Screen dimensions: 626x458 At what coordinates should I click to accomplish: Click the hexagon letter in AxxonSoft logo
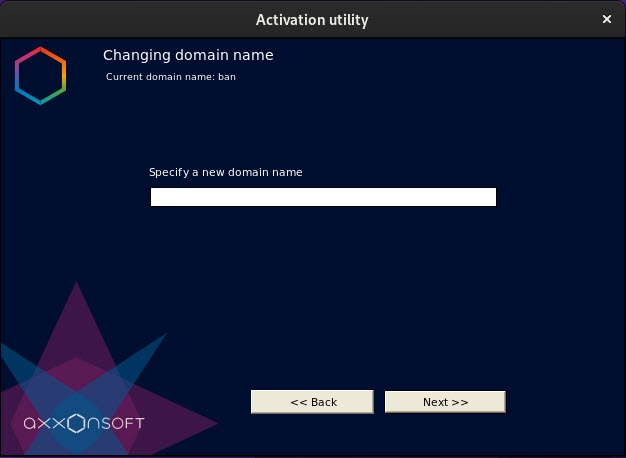(x=78, y=423)
